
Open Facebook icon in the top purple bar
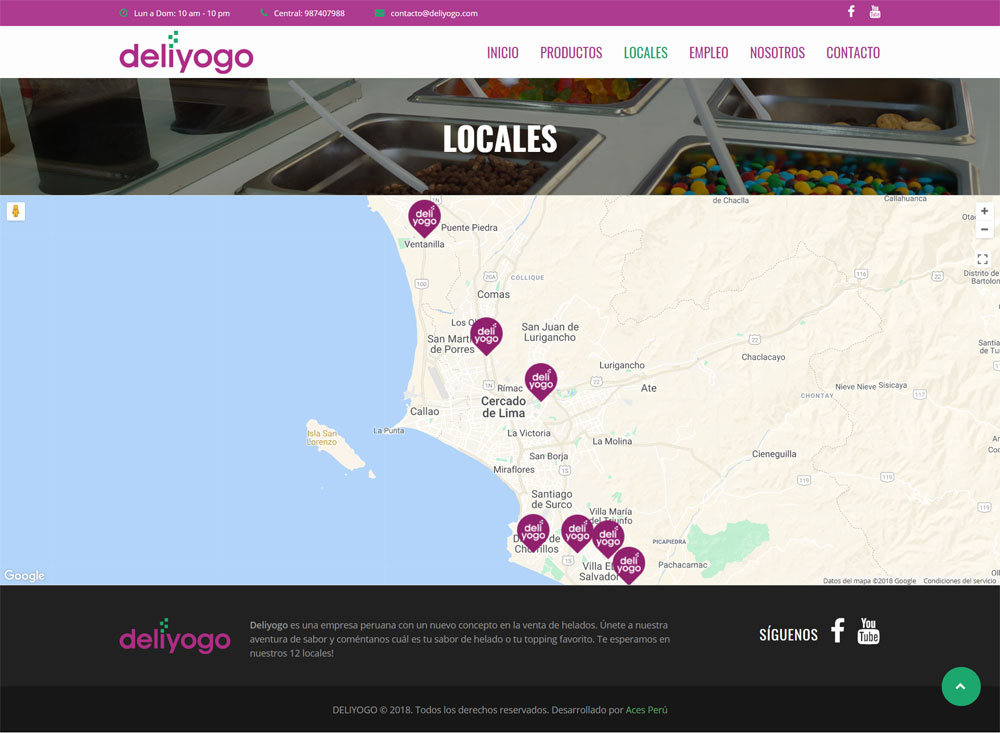point(851,11)
